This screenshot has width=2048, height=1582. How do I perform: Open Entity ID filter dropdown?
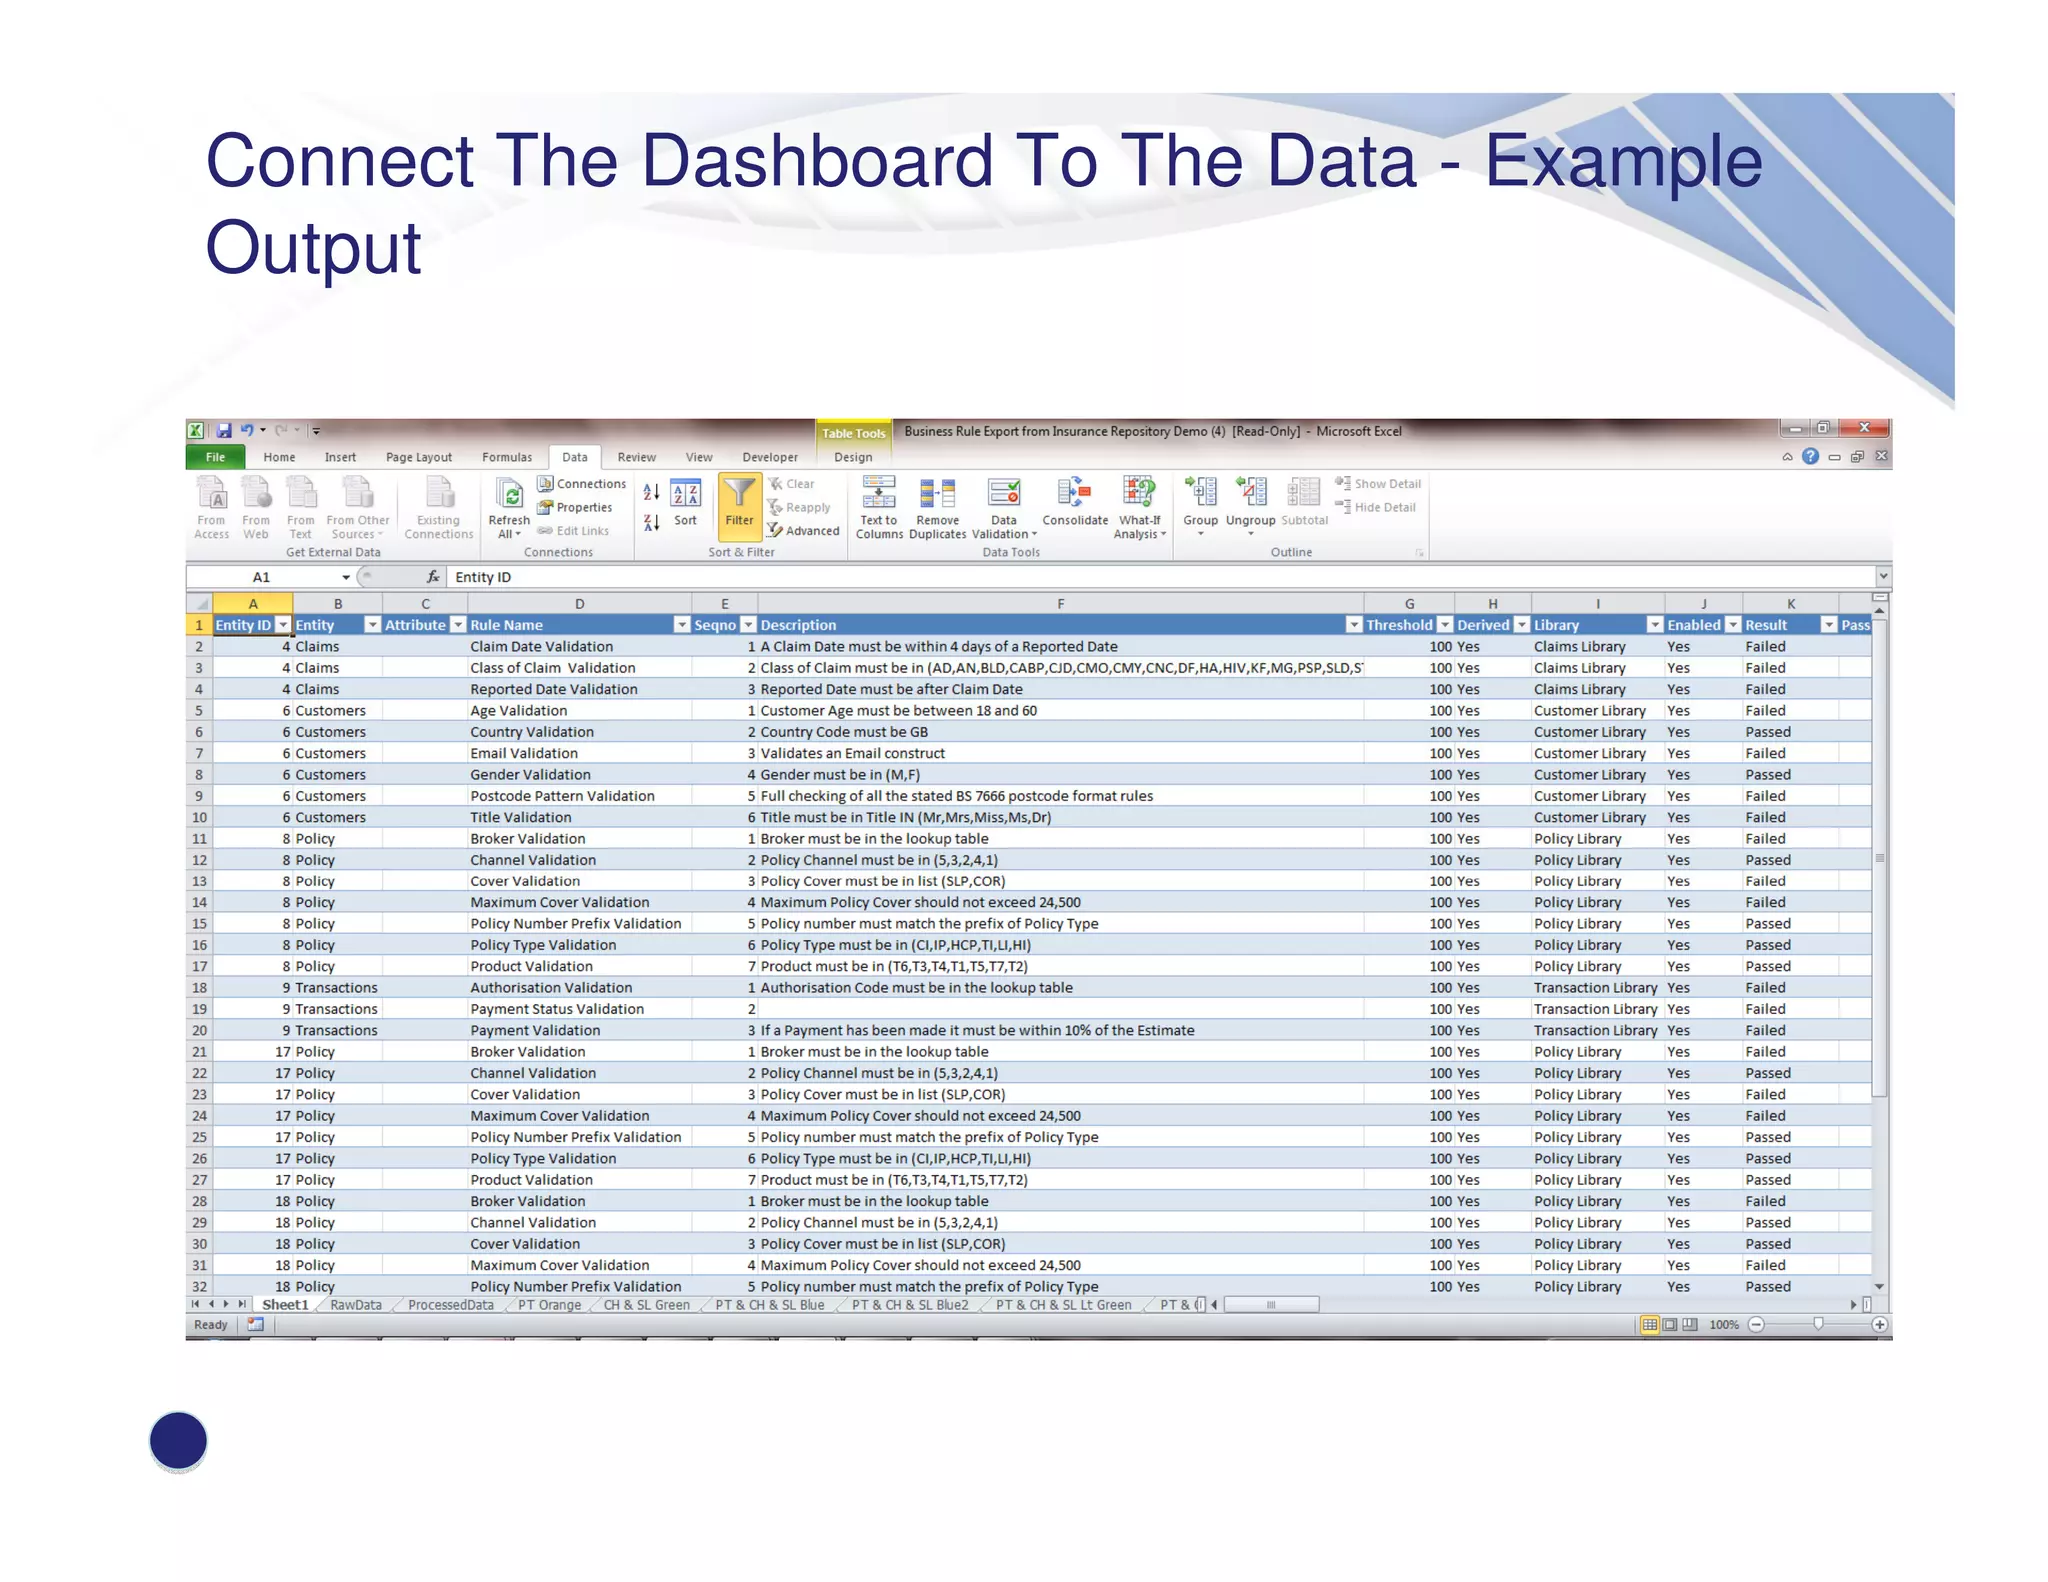(283, 625)
